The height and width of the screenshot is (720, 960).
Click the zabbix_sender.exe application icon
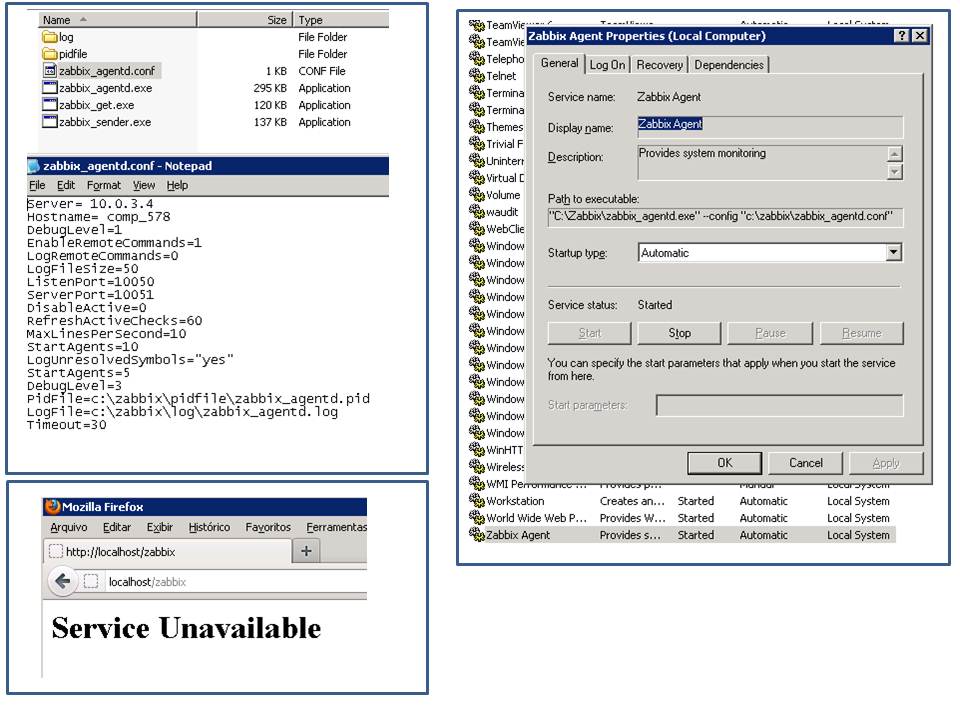(50, 122)
